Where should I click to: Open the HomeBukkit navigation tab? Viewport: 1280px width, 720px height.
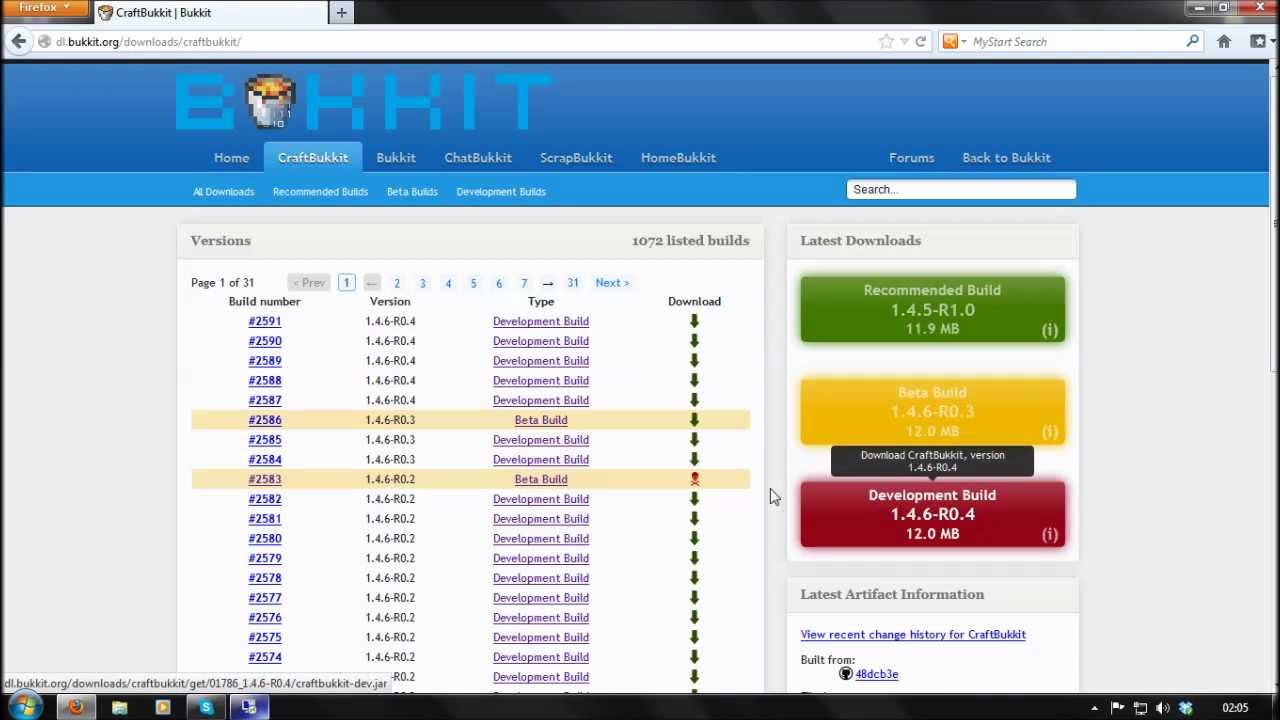[678, 157]
